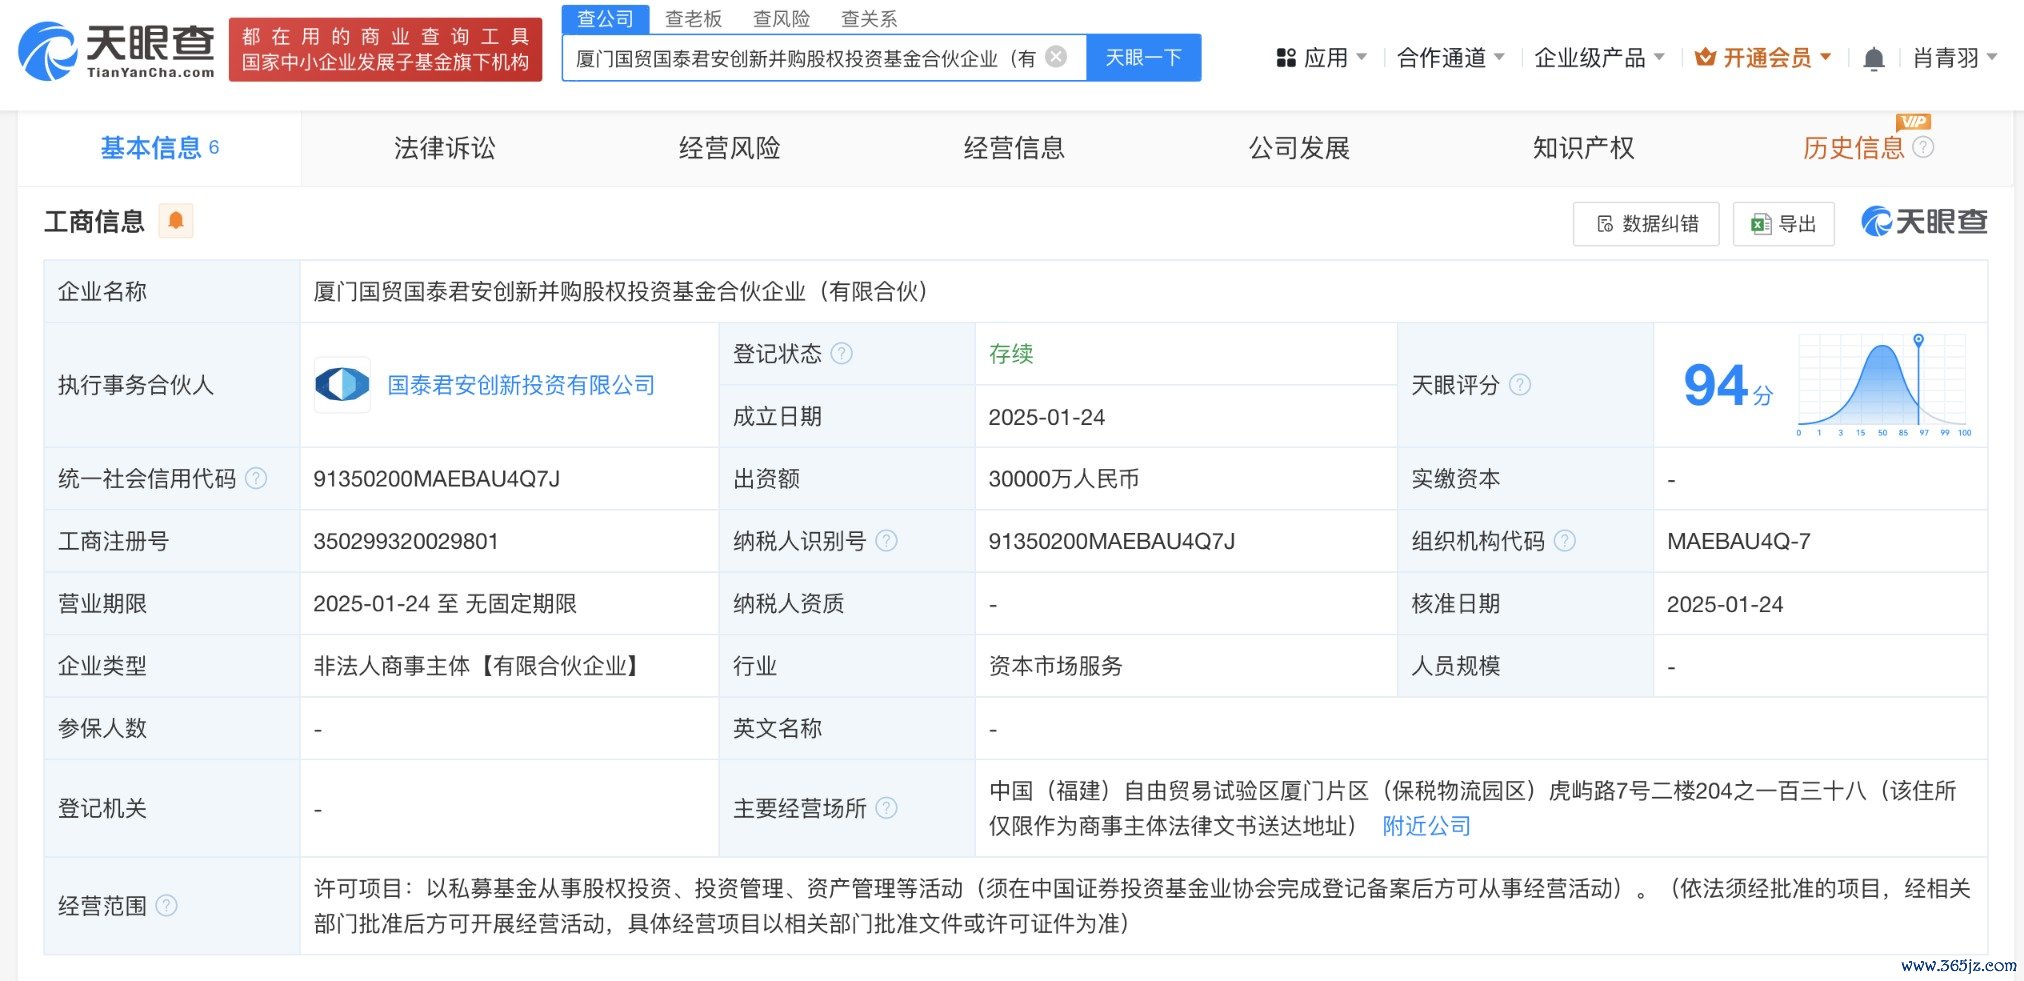Switch to the 经营信息 tab

coord(1014,148)
